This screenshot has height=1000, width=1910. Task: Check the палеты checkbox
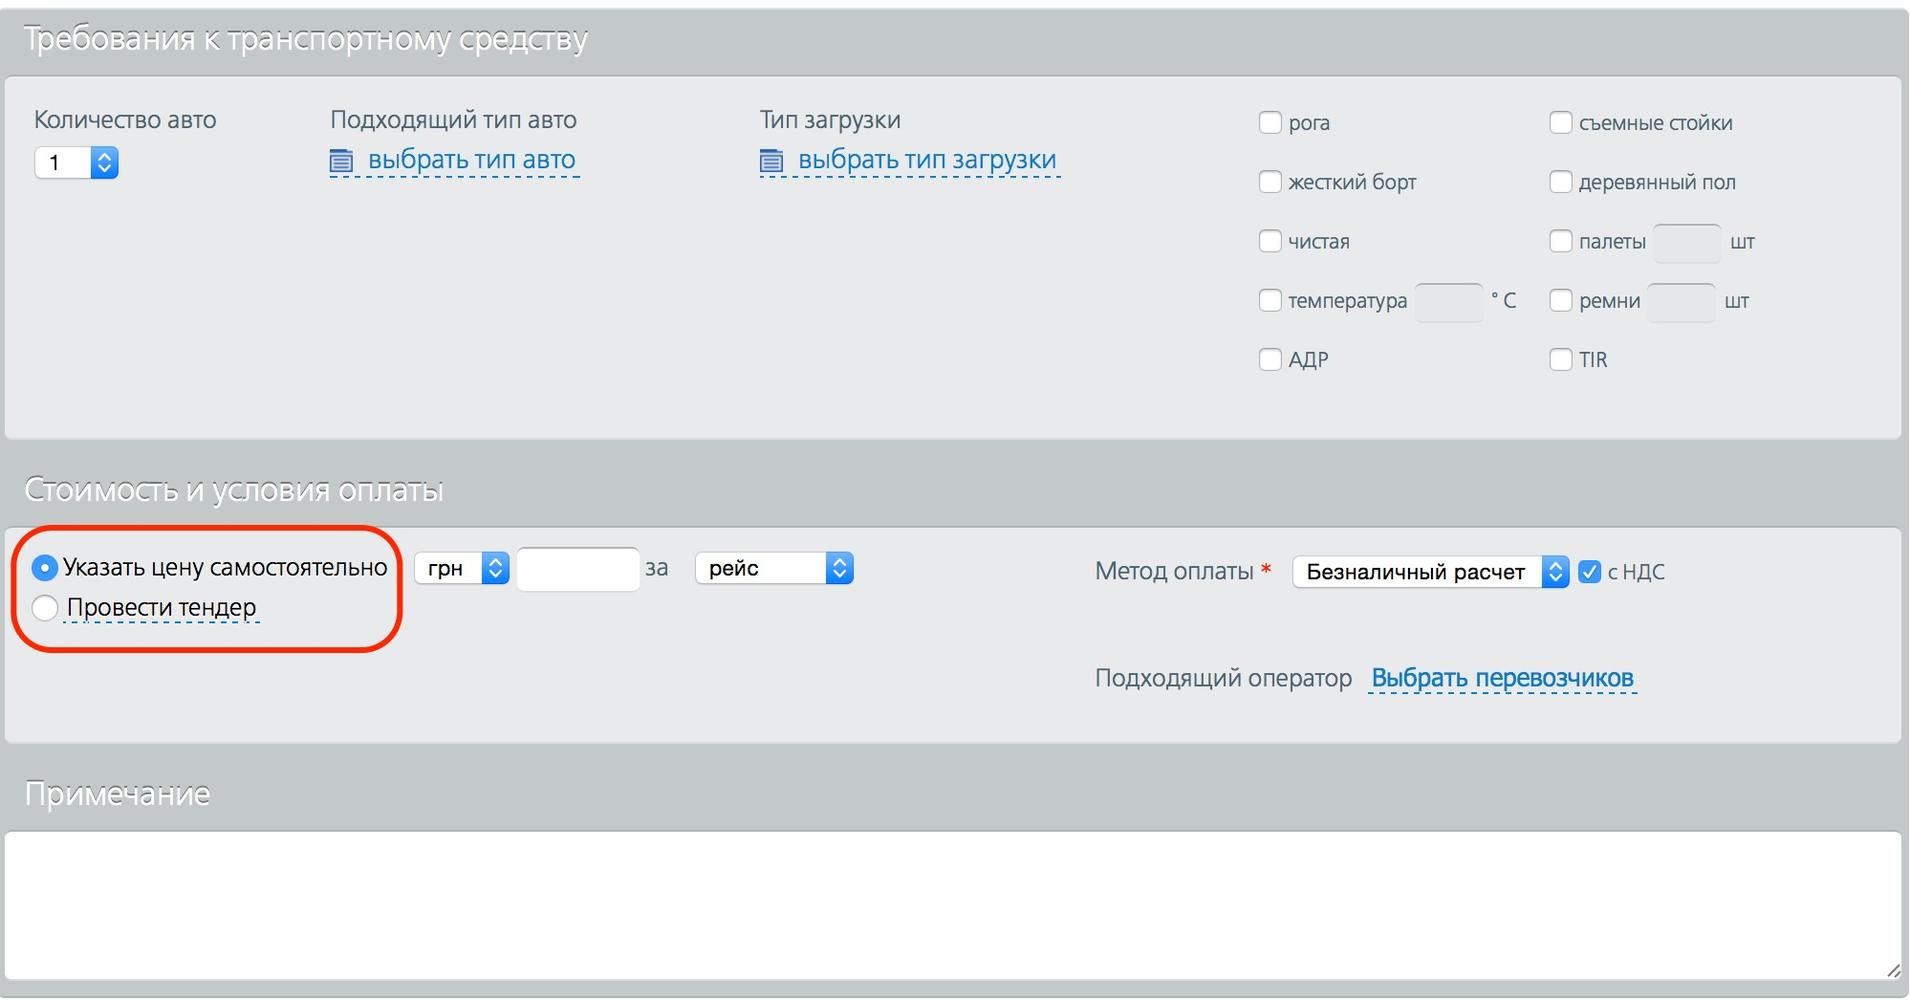point(1561,241)
